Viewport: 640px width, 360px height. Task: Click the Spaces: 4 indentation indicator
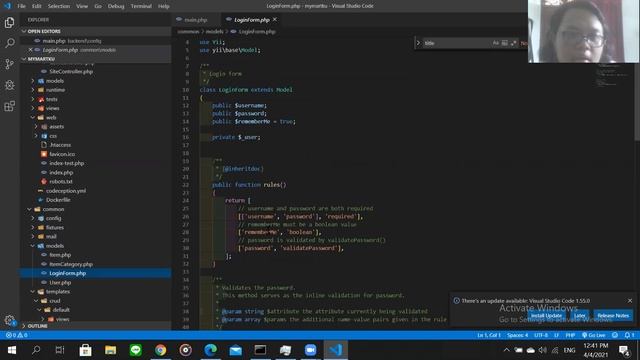[518, 335]
